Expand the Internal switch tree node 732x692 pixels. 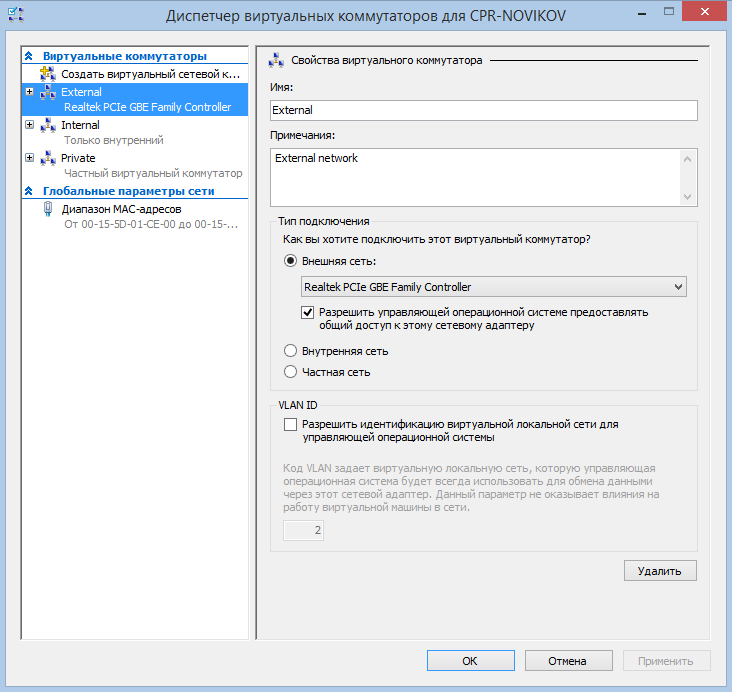coord(29,125)
